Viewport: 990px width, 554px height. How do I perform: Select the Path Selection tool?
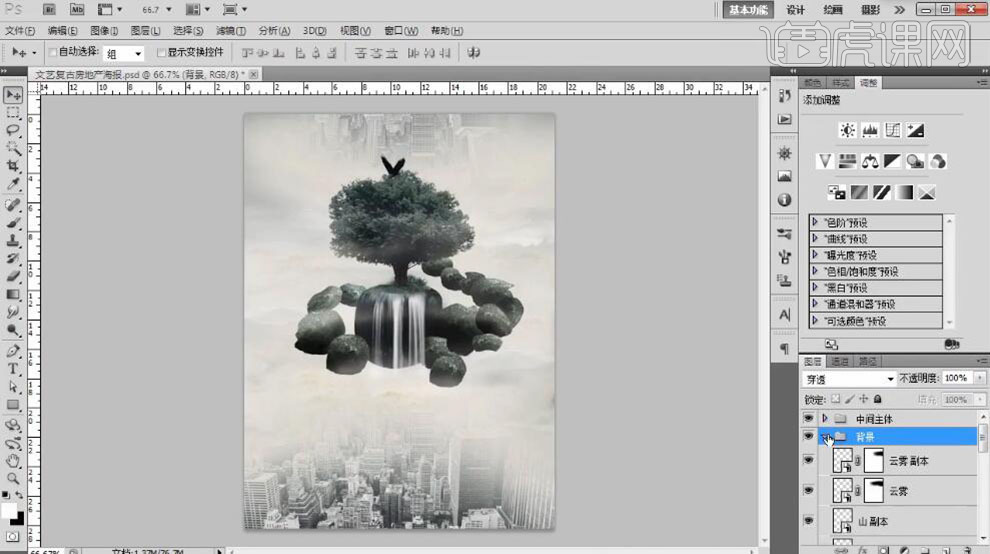tap(13, 387)
